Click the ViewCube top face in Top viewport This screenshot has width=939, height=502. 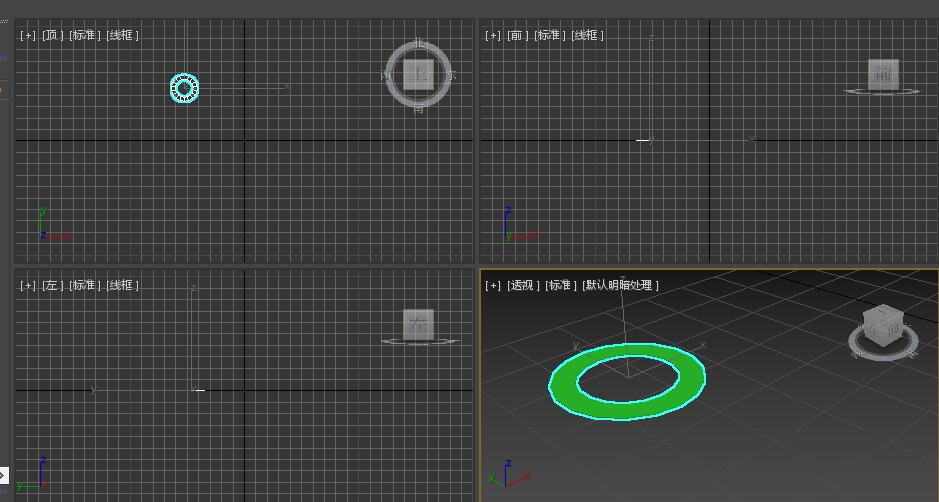point(419,74)
